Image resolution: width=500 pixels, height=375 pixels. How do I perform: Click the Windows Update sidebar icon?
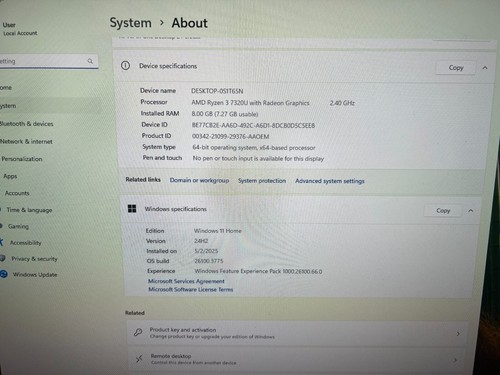4,274
